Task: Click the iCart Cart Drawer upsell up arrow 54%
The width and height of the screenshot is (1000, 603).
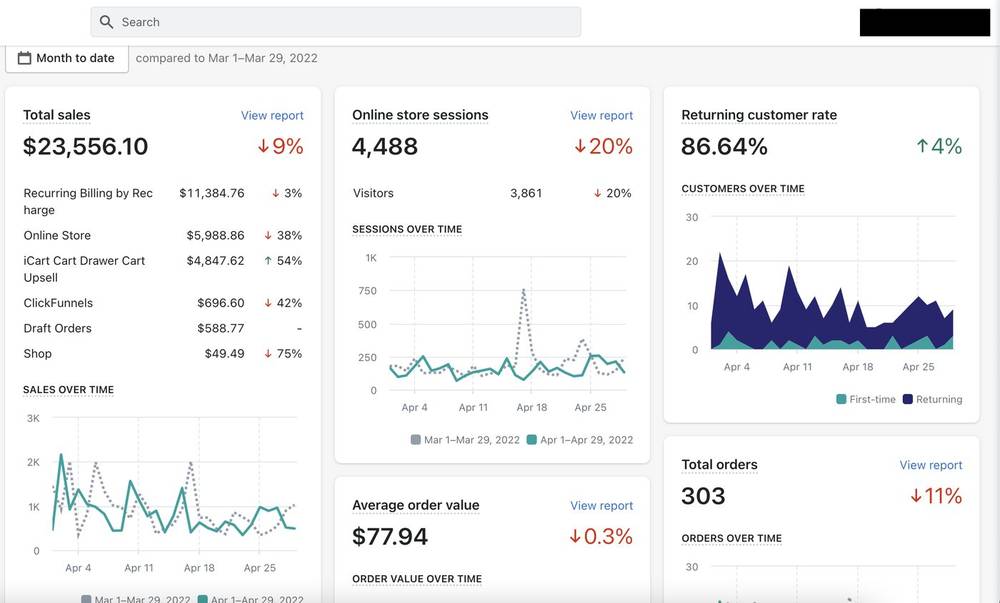Action: [283, 261]
